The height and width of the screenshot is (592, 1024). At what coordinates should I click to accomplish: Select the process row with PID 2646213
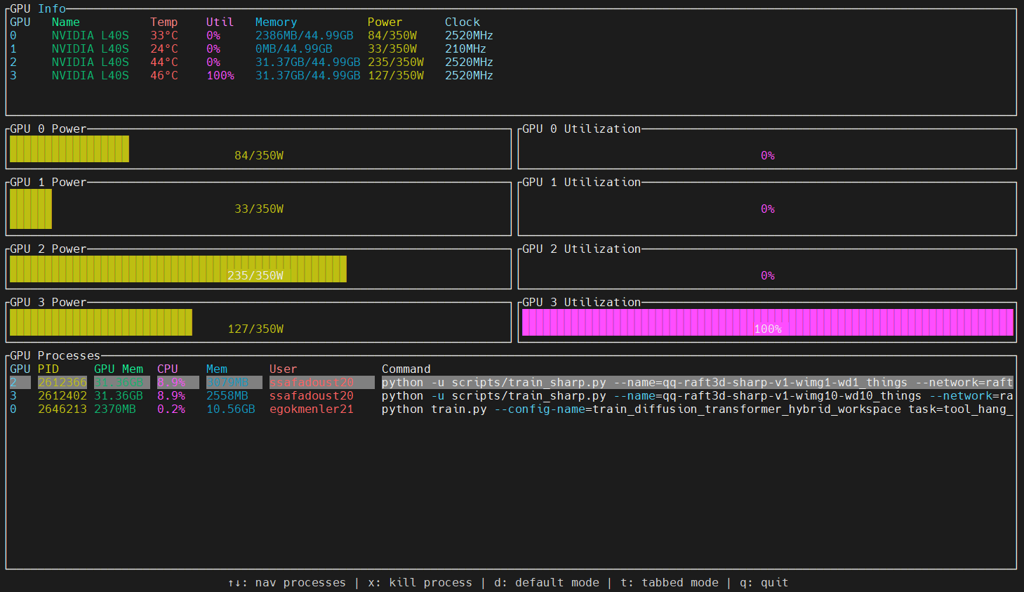click(x=62, y=409)
